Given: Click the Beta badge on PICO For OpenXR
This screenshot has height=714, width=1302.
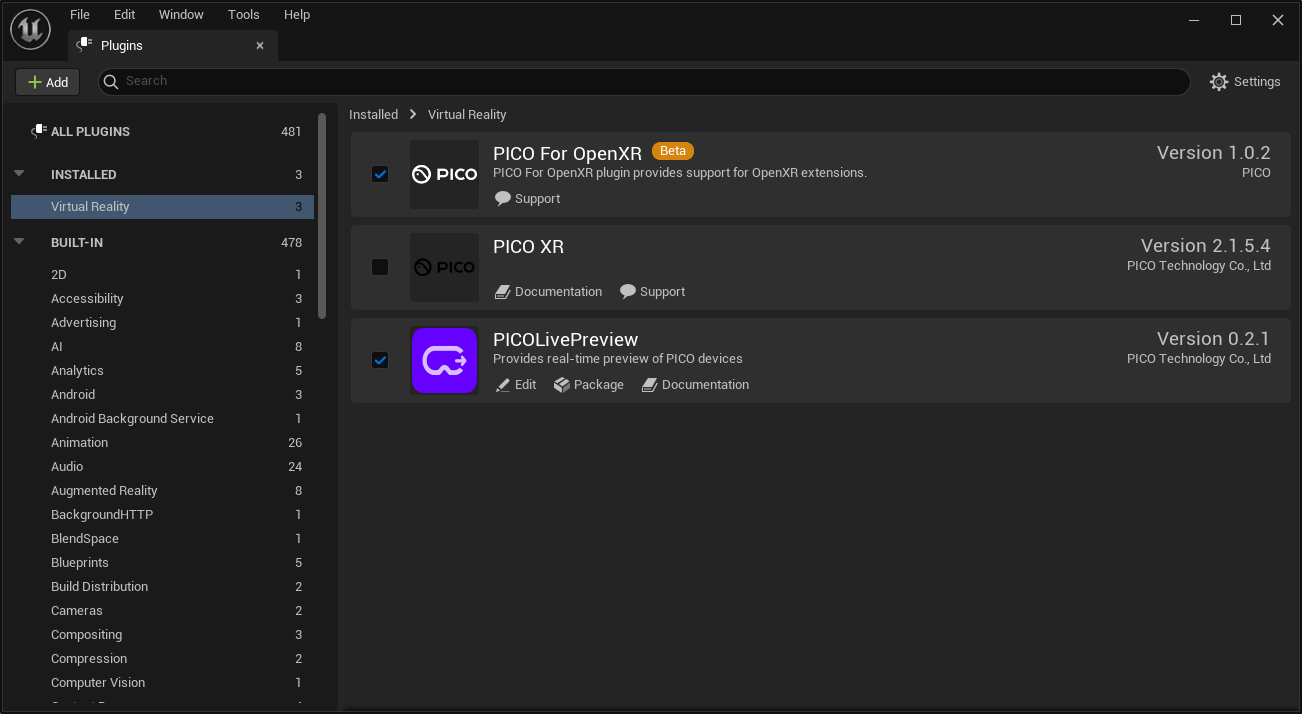Looking at the screenshot, I should tap(673, 151).
